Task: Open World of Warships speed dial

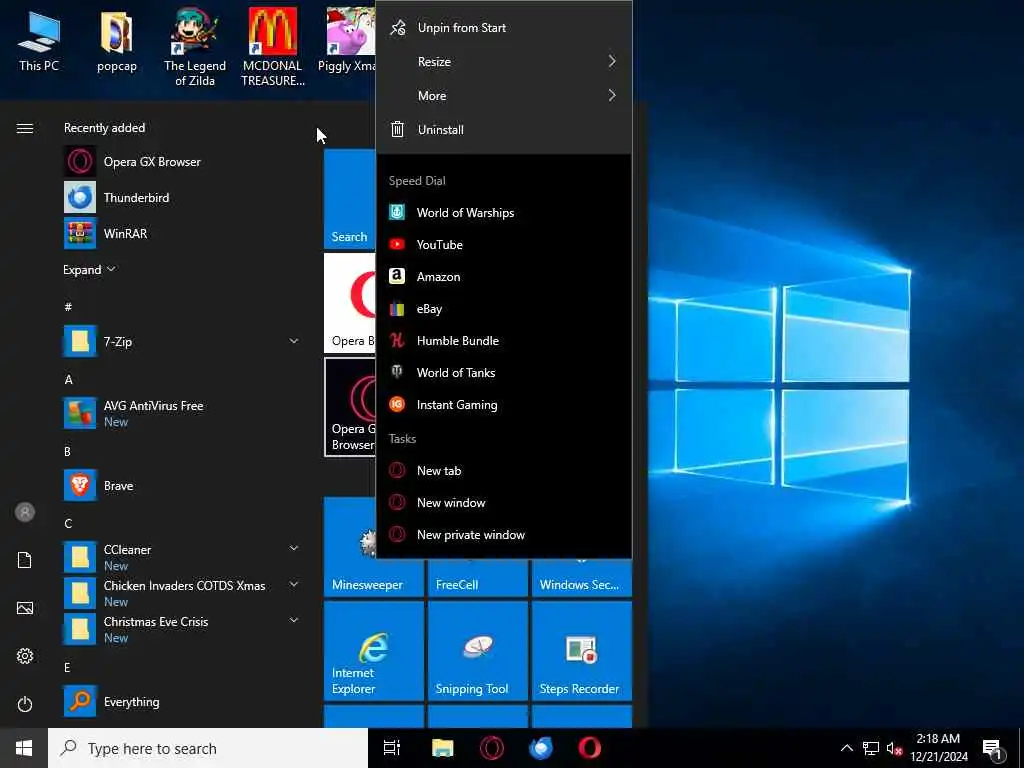Action: point(504,213)
